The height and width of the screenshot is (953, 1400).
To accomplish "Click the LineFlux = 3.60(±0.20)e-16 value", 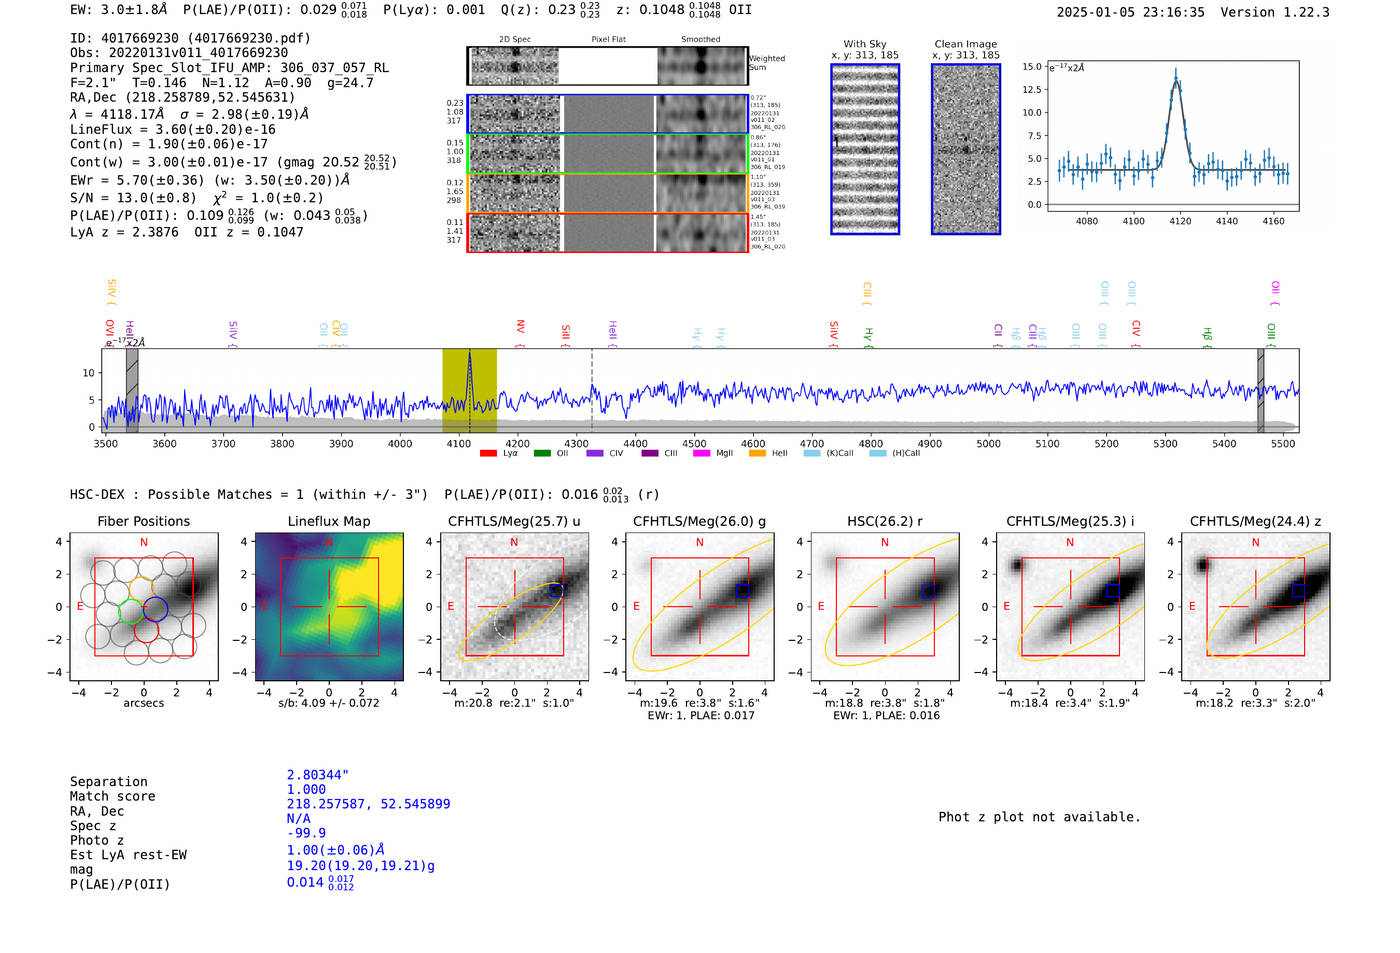I will 173,129.
